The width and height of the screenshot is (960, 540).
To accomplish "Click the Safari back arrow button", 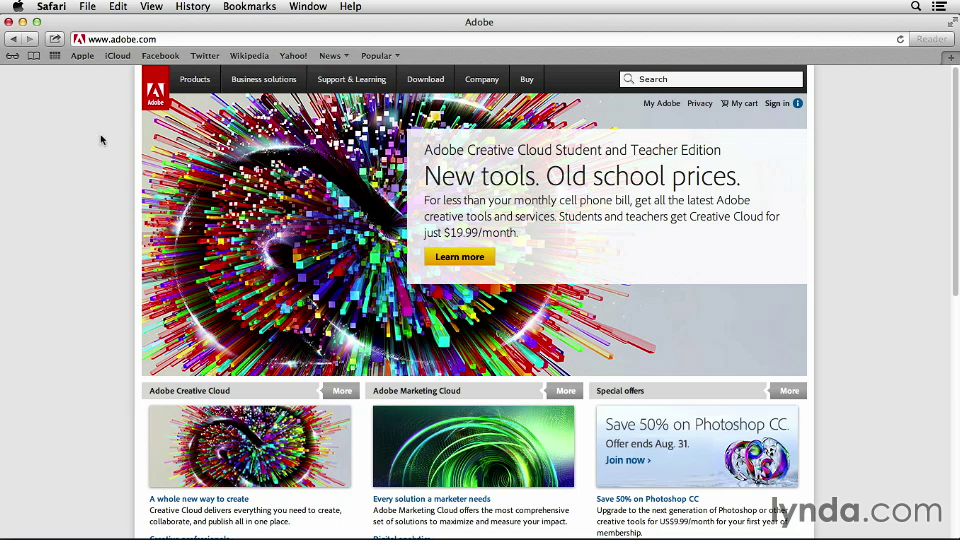I will pos(13,39).
